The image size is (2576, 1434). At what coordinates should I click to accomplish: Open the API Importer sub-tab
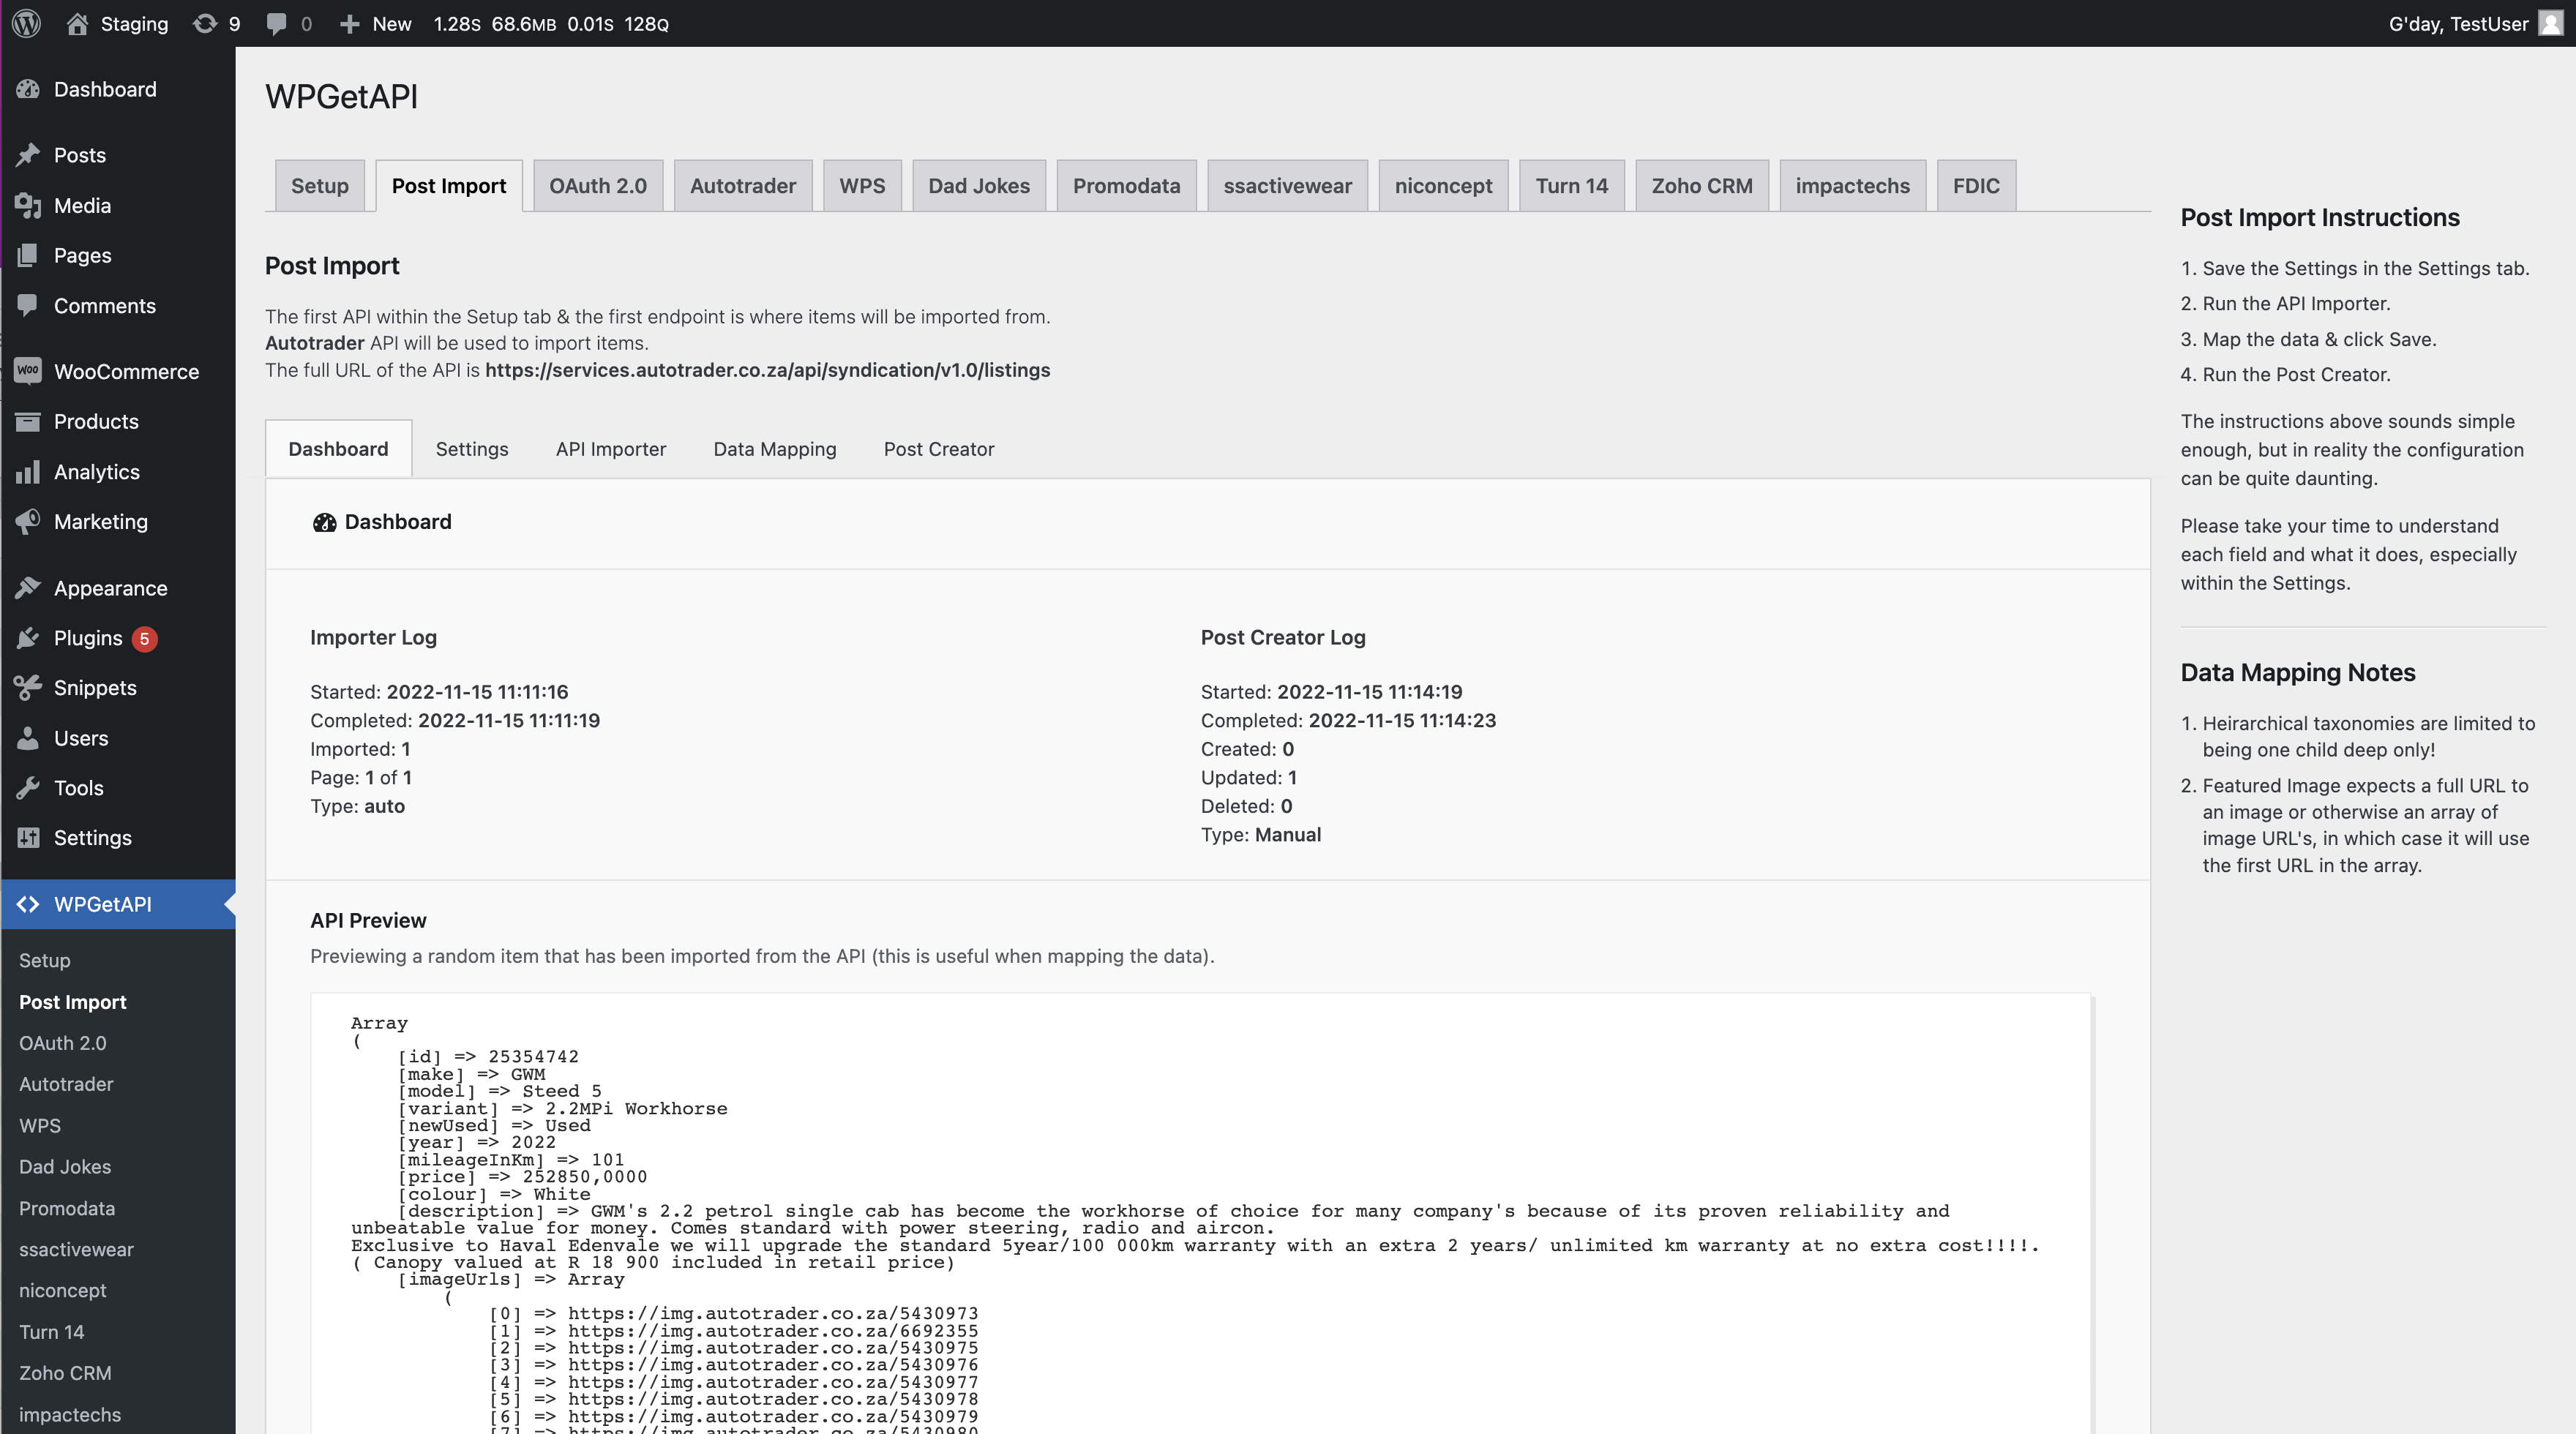[x=611, y=449]
